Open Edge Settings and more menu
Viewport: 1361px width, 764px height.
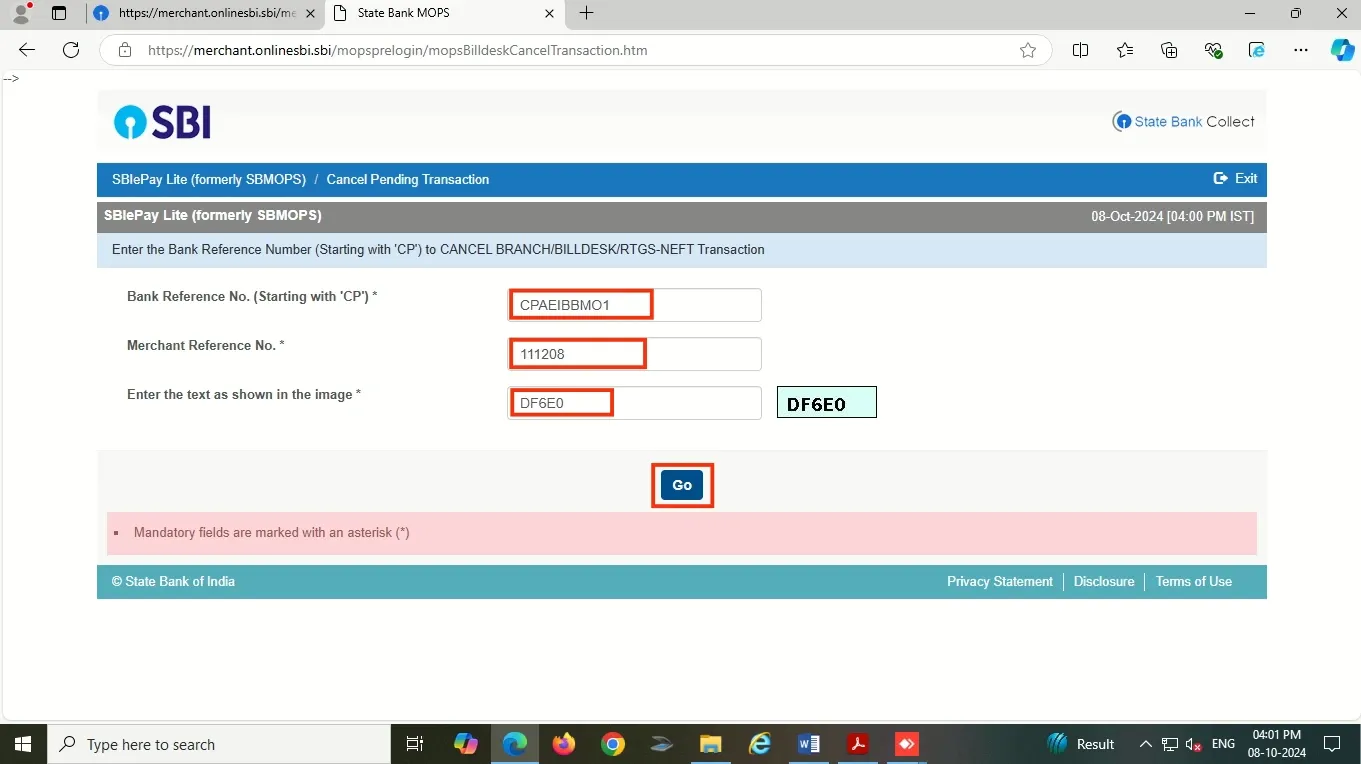tap(1301, 50)
